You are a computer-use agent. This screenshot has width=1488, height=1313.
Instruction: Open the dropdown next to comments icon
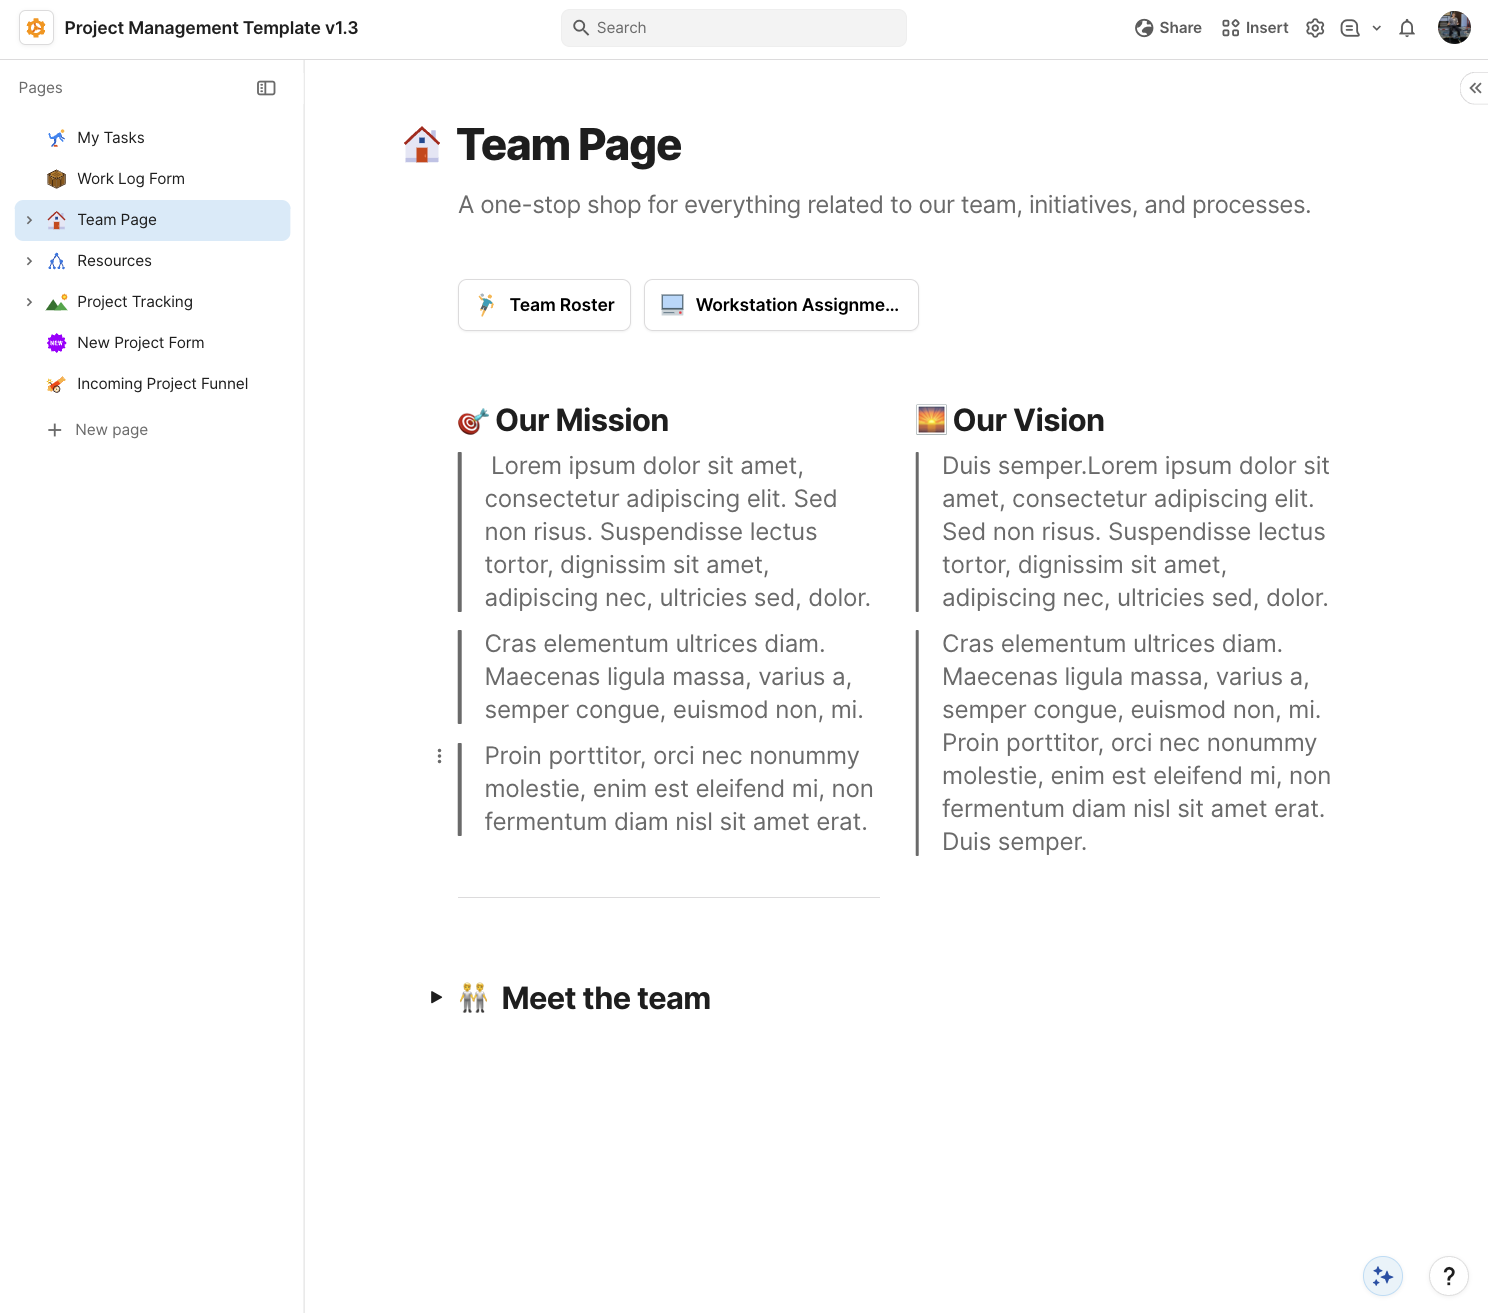pos(1377,27)
